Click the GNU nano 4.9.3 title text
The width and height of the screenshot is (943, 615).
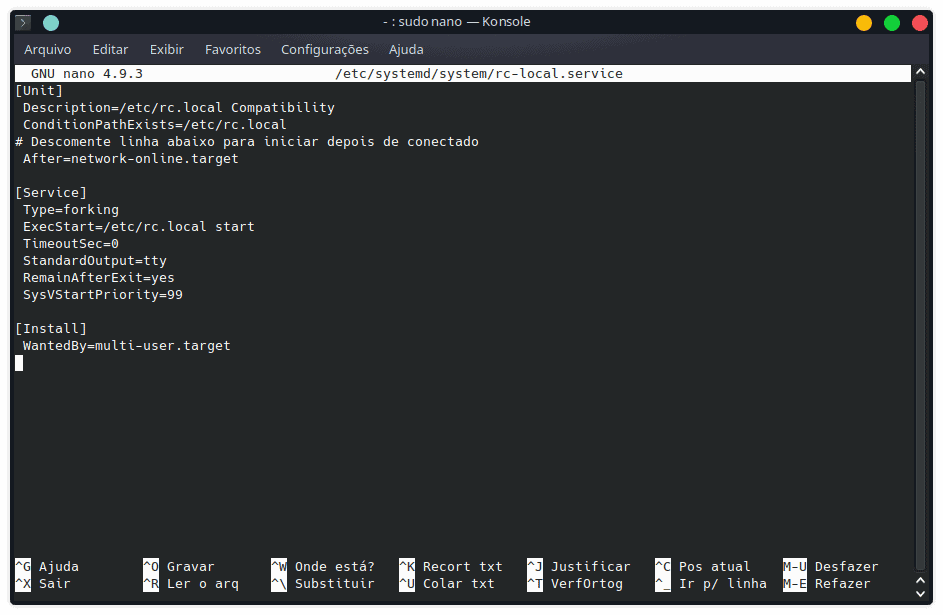[87, 73]
